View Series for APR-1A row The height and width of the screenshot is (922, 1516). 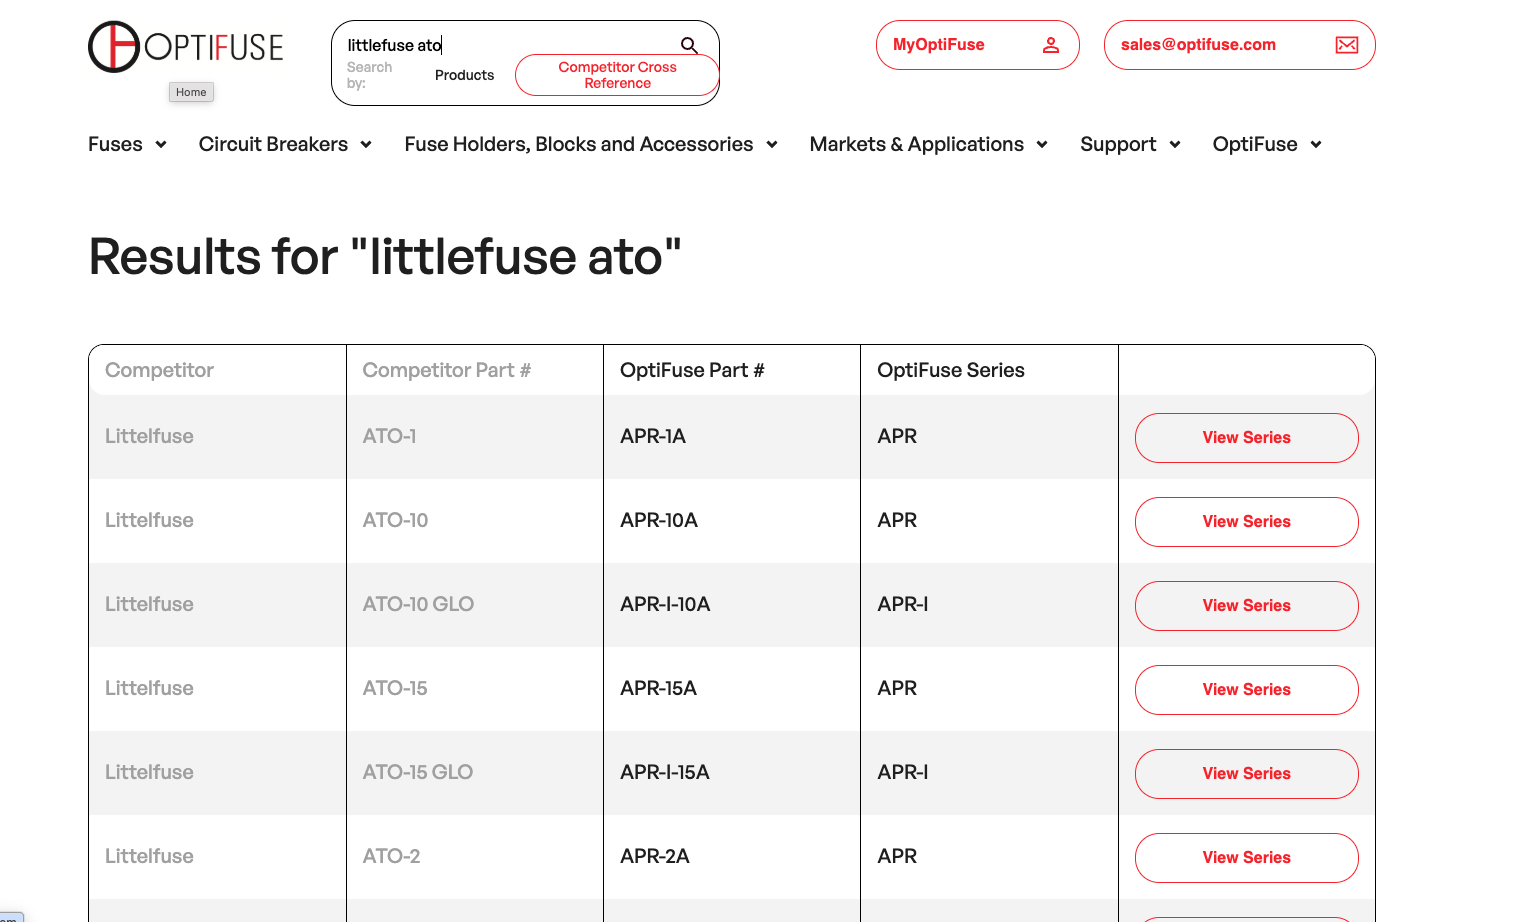(x=1246, y=438)
